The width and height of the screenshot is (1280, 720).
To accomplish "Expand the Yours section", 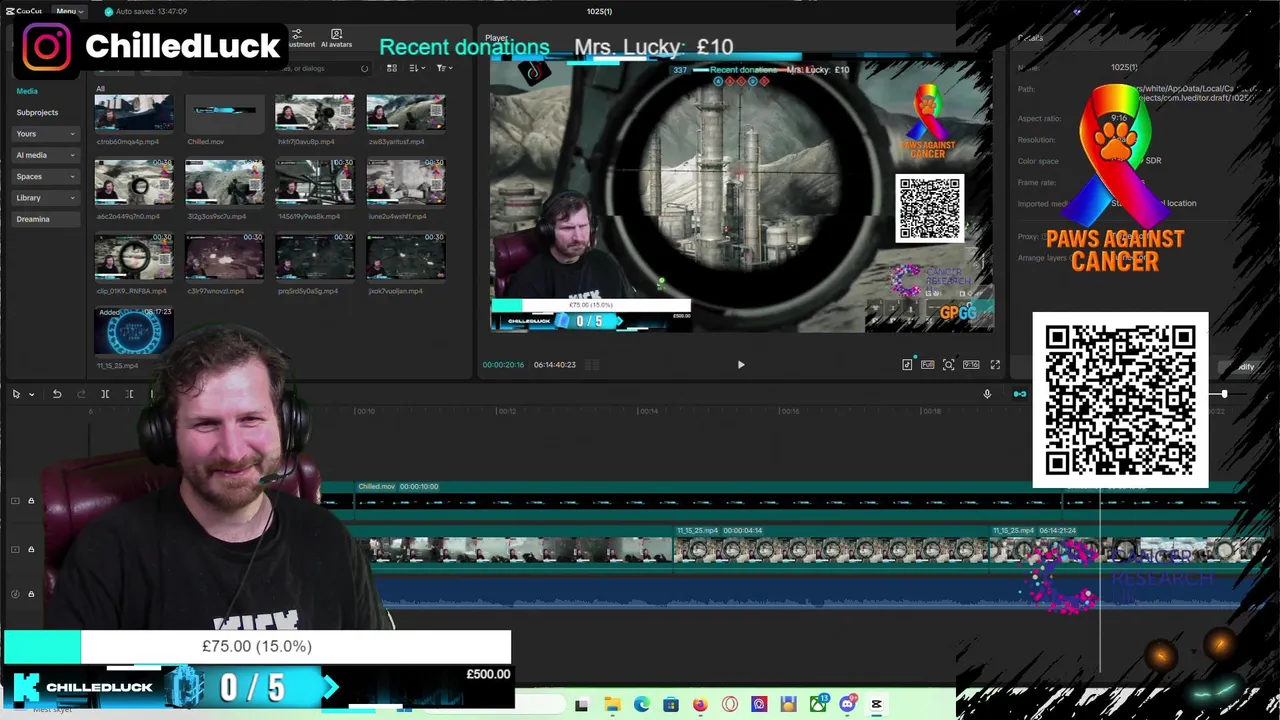I will (x=45, y=133).
